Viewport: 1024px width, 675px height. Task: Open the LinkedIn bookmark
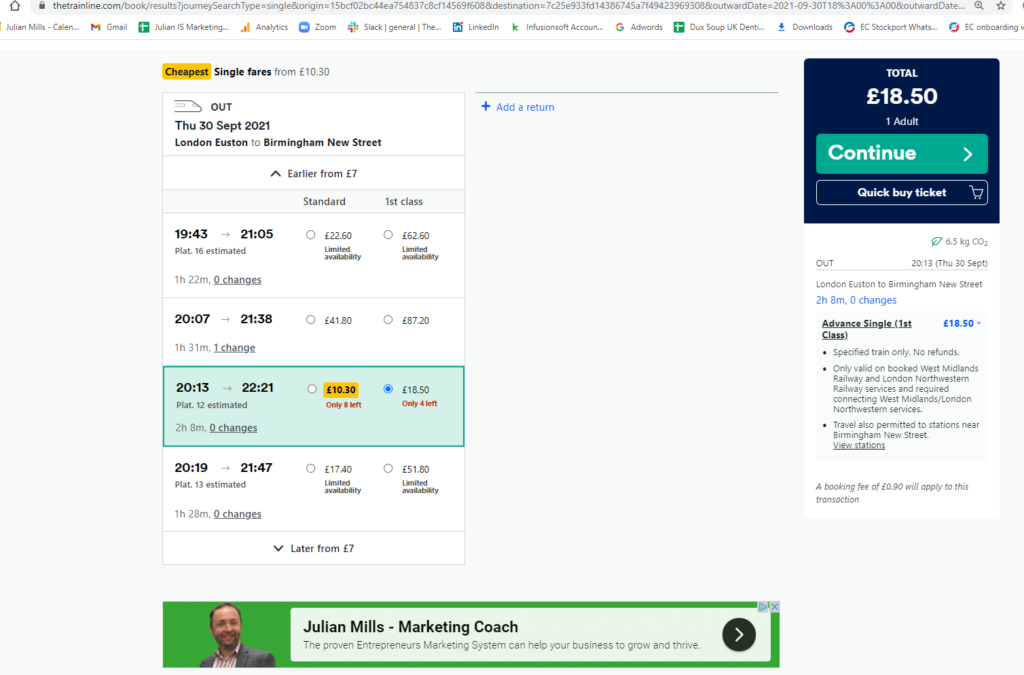(475, 27)
